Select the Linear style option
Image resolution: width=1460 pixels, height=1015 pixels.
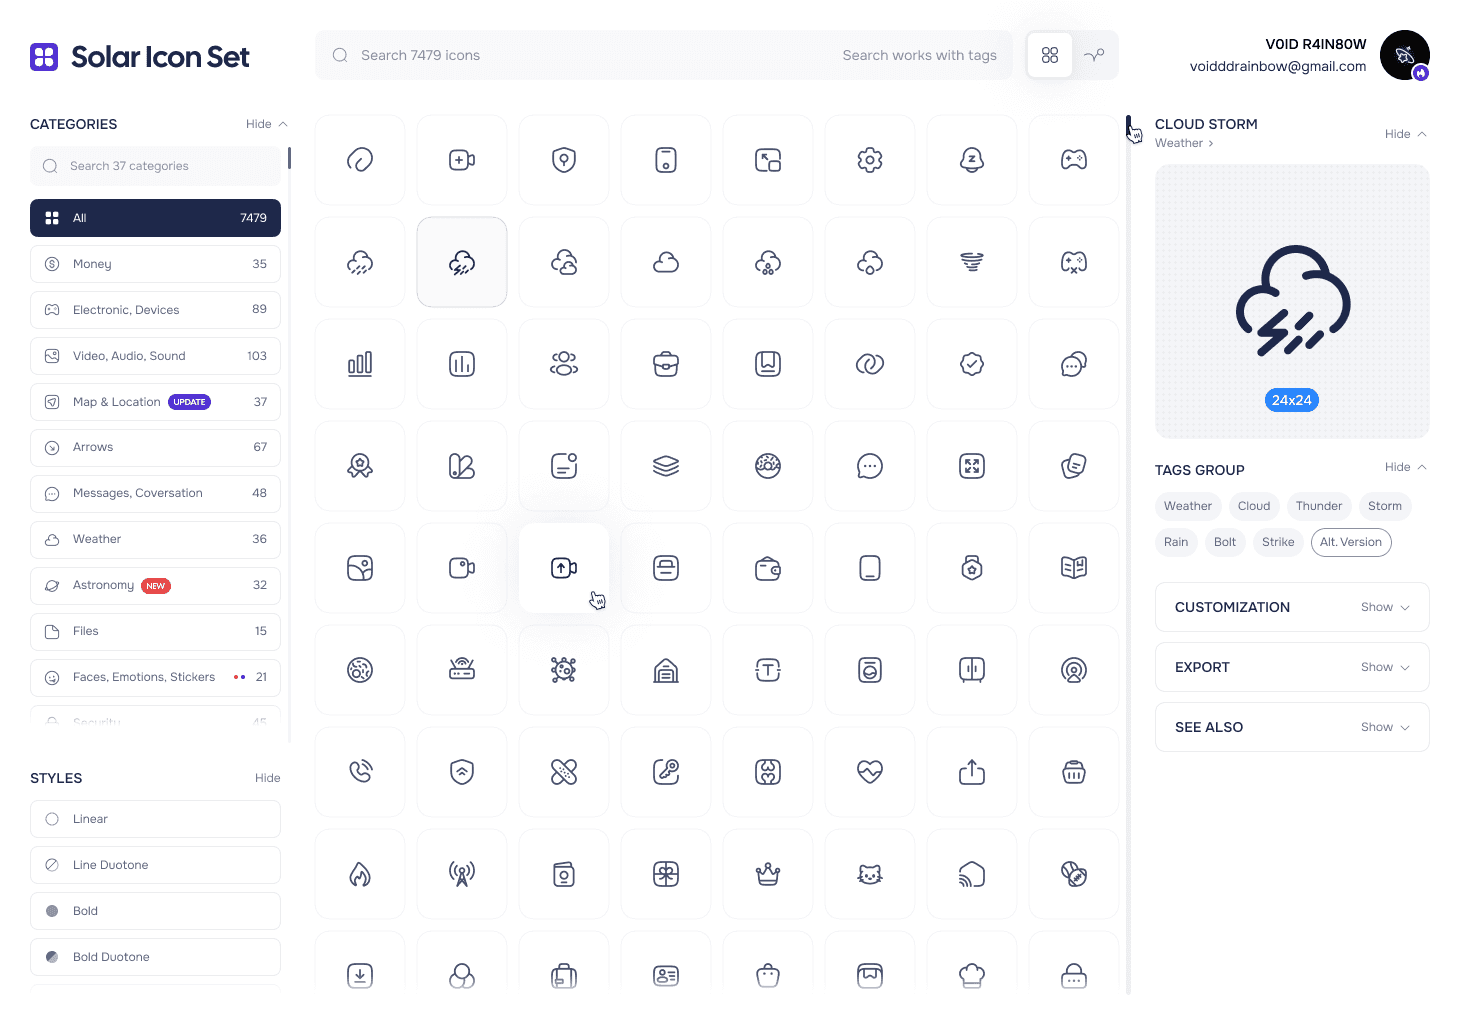[x=155, y=819]
